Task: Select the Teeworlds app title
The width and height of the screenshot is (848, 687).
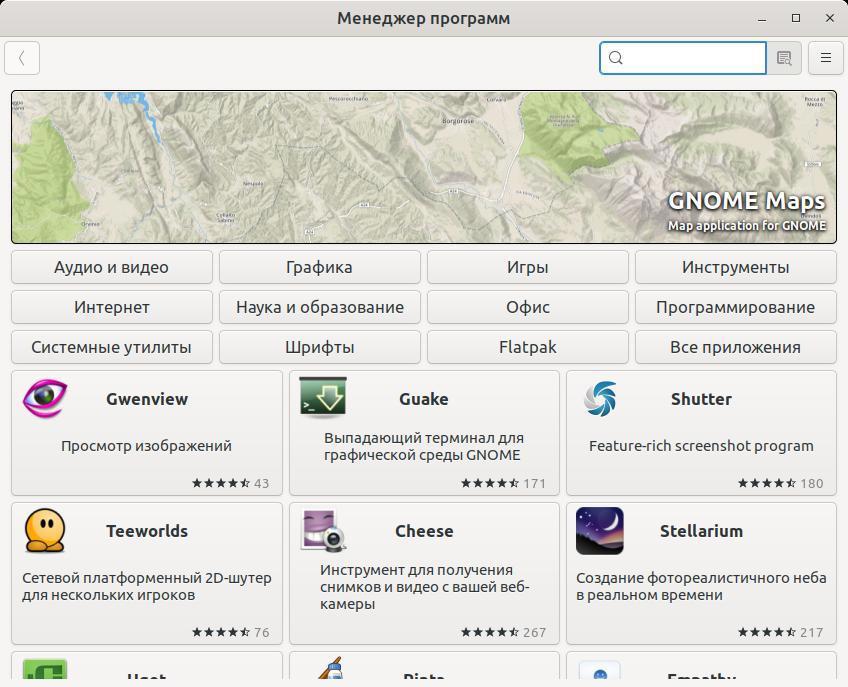Action: 147,531
